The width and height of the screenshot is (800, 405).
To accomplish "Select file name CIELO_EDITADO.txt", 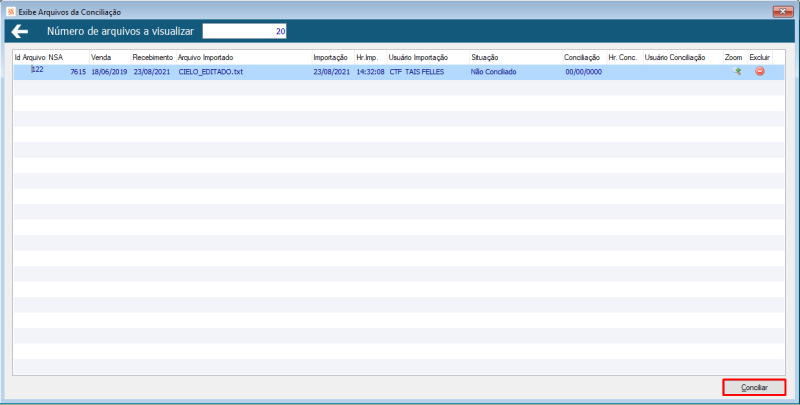I will tap(211, 72).
